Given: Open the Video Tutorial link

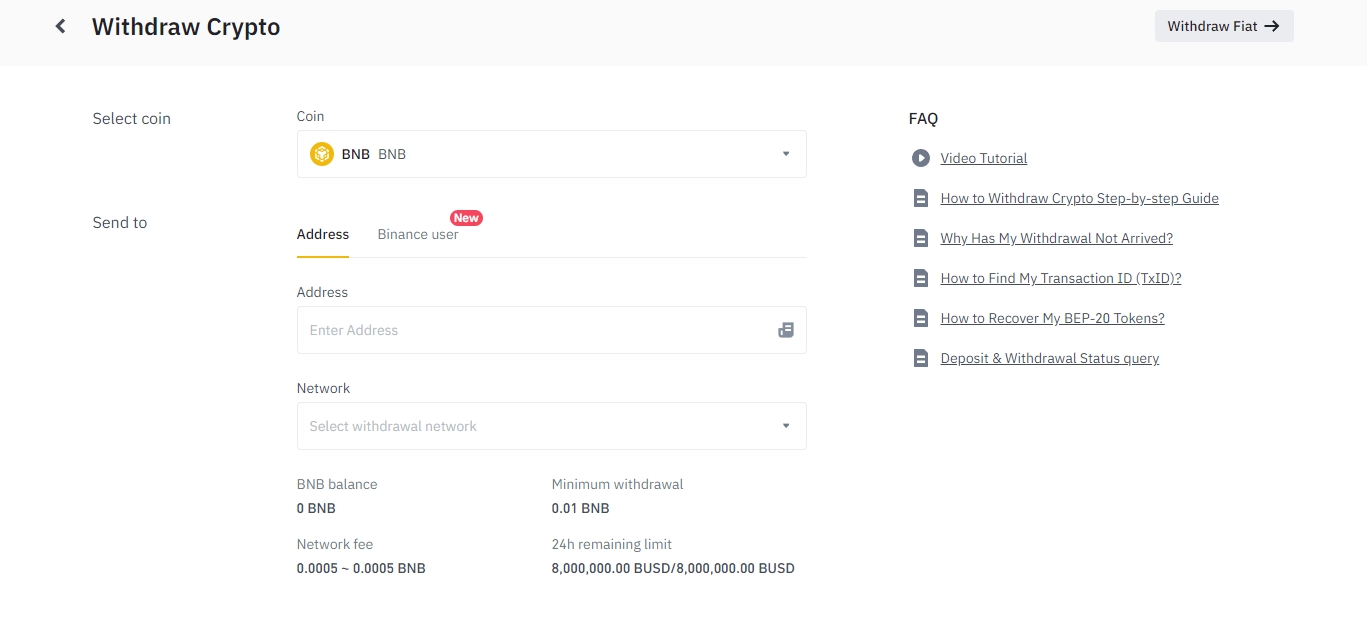Looking at the screenshot, I should [x=983, y=158].
